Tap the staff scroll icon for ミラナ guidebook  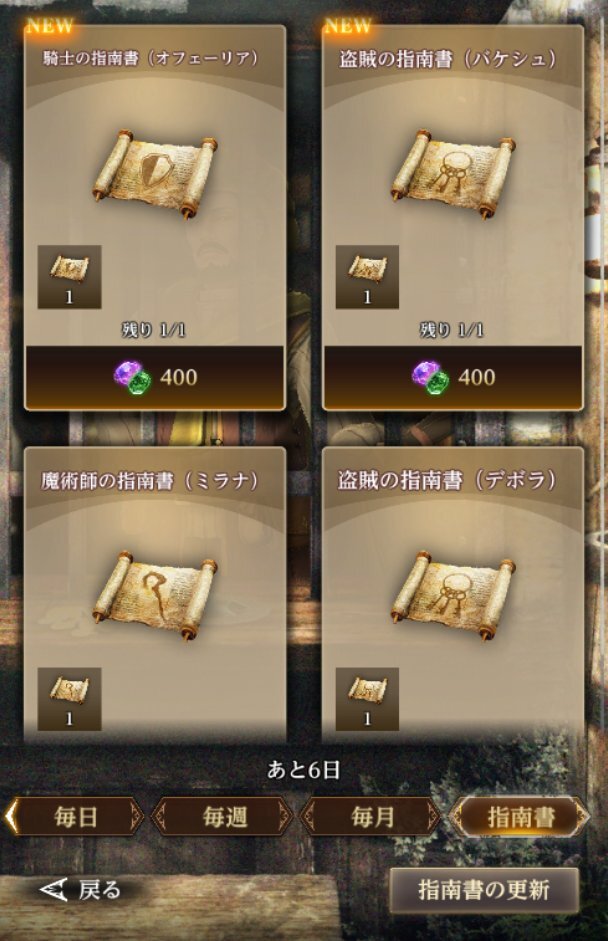pos(154,597)
